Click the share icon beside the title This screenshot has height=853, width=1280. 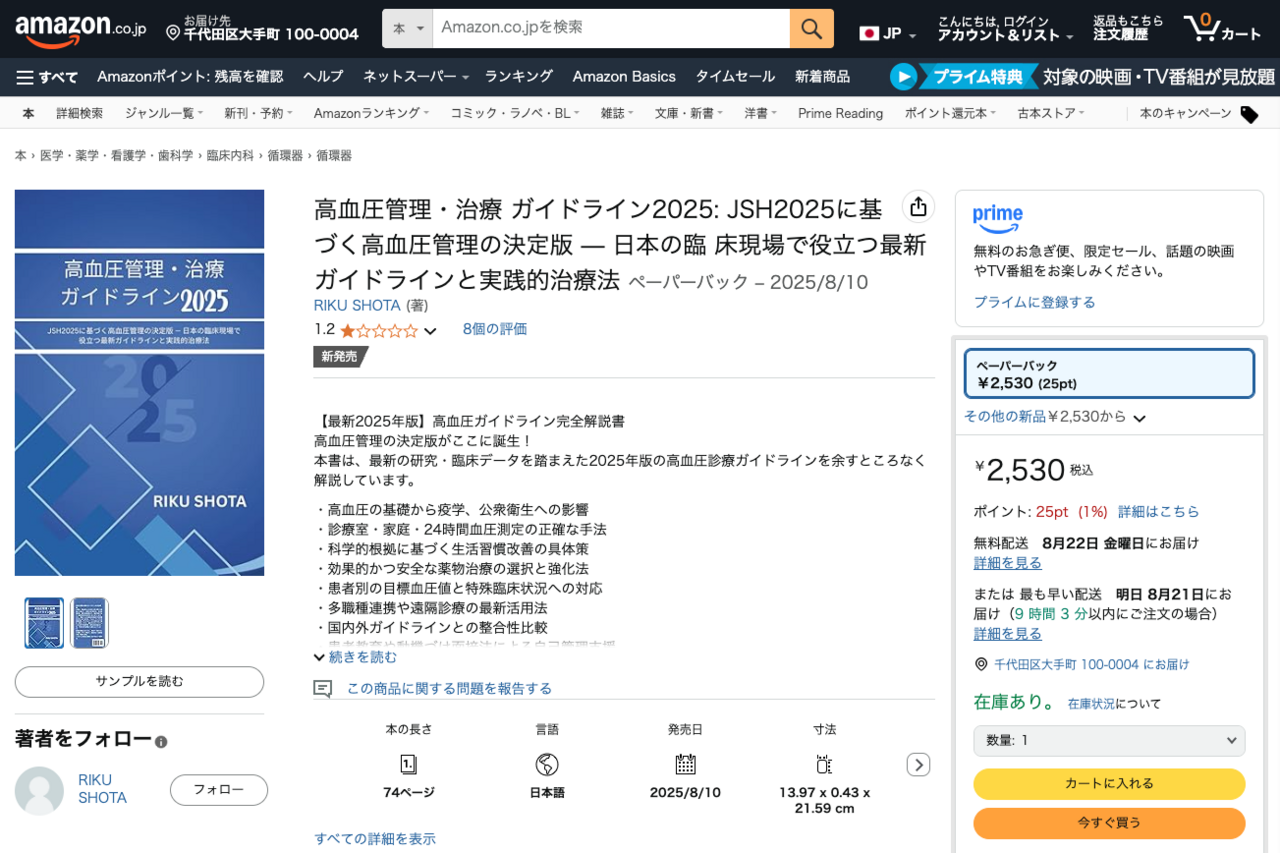tap(918, 207)
